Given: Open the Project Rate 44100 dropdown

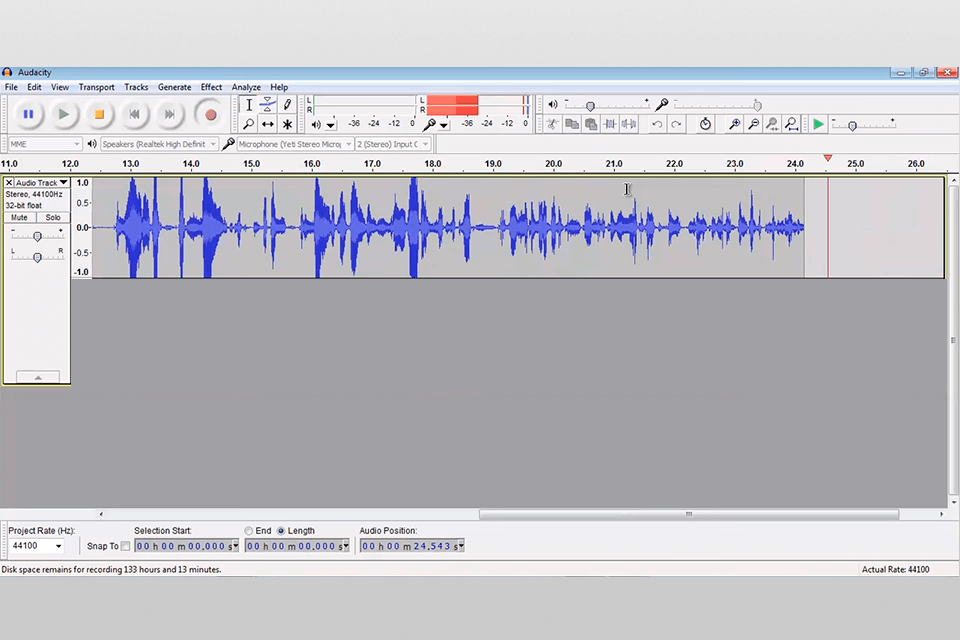Looking at the screenshot, I should tap(37, 546).
